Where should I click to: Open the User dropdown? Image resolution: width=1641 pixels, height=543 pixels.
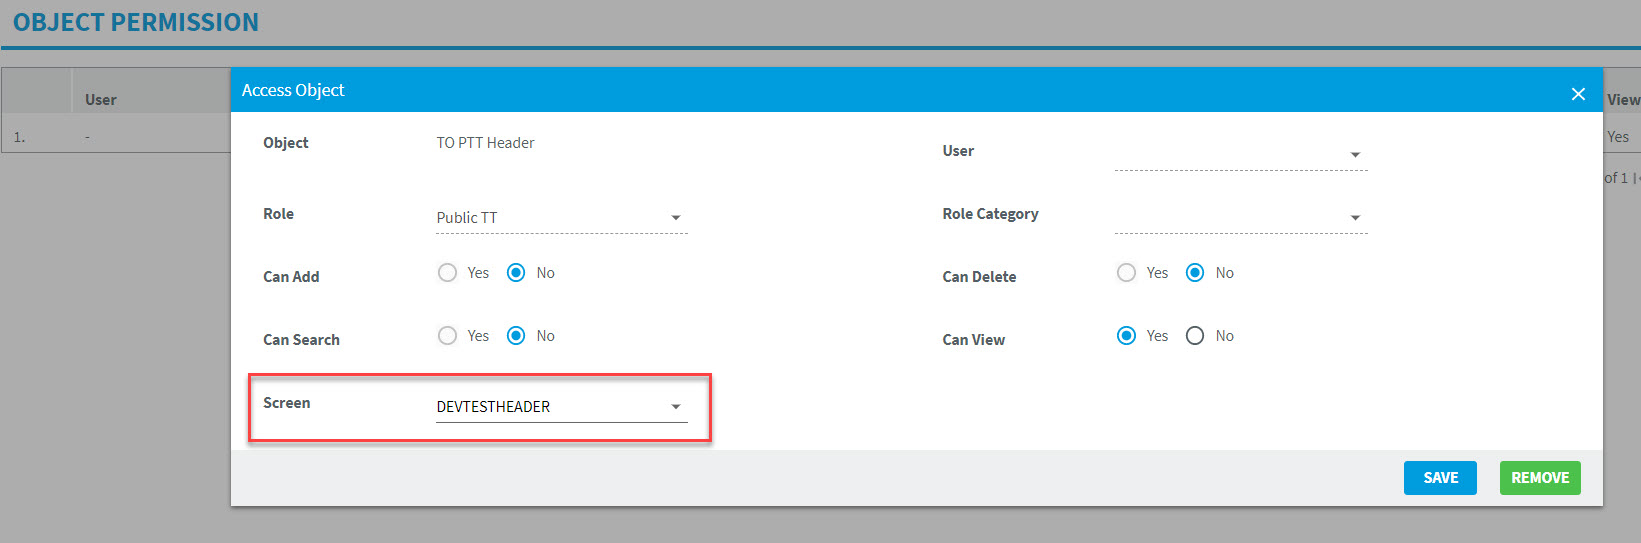1240,155
